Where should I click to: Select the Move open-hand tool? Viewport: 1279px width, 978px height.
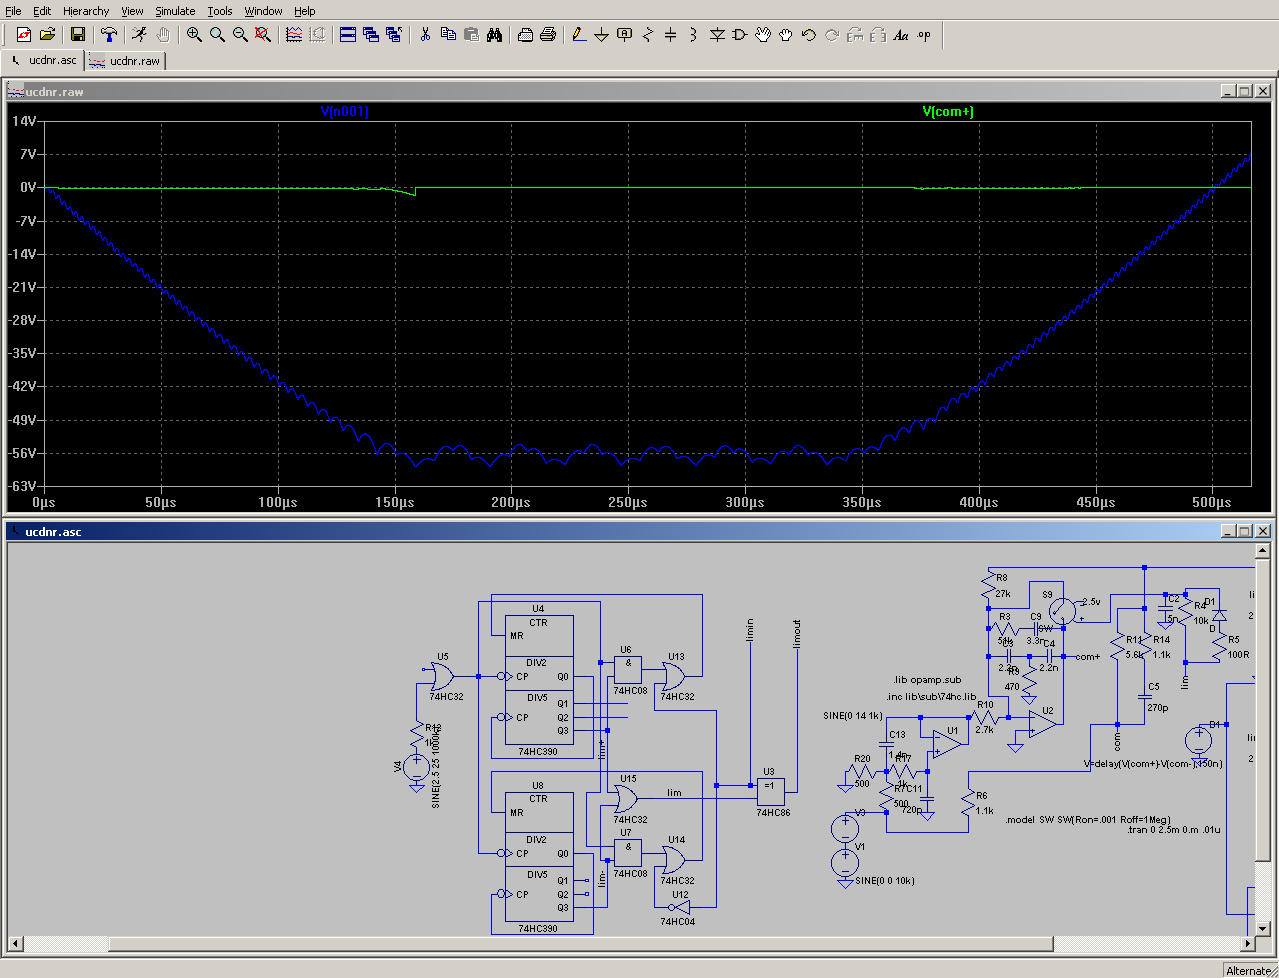[763, 34]
